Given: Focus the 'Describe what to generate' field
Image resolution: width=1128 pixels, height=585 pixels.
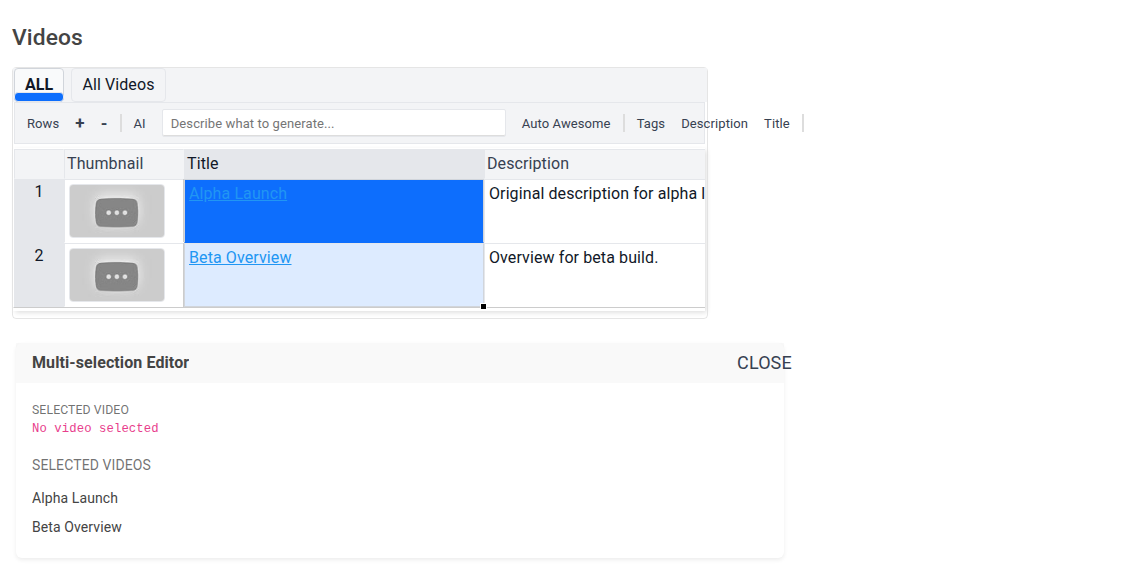Looking at the screenshot, I should click(x=334, y=123).
